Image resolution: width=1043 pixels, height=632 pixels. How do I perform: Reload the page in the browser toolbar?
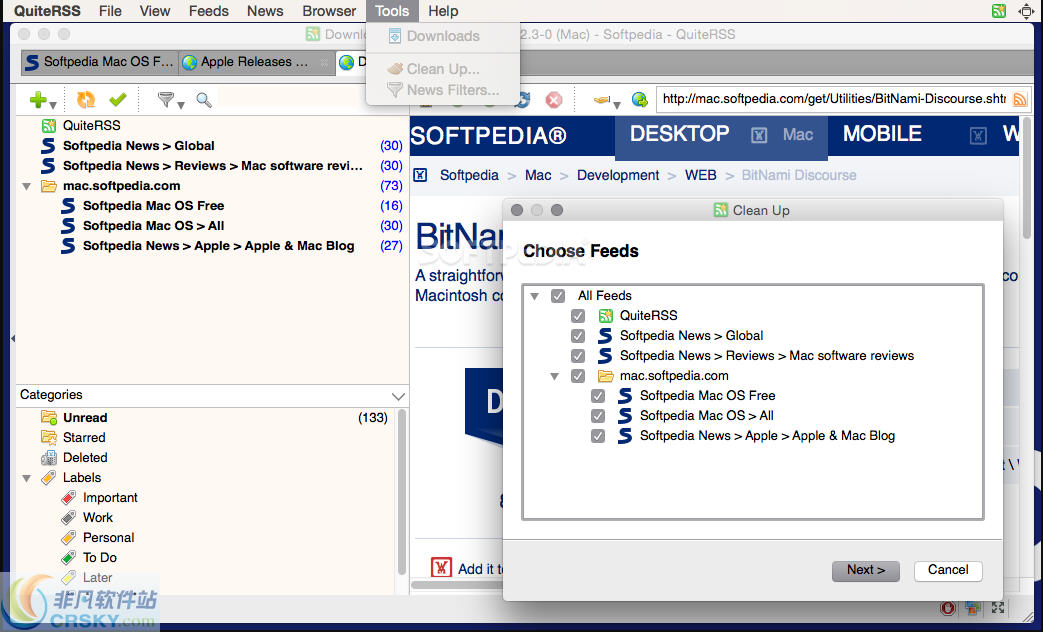(523, 100)
